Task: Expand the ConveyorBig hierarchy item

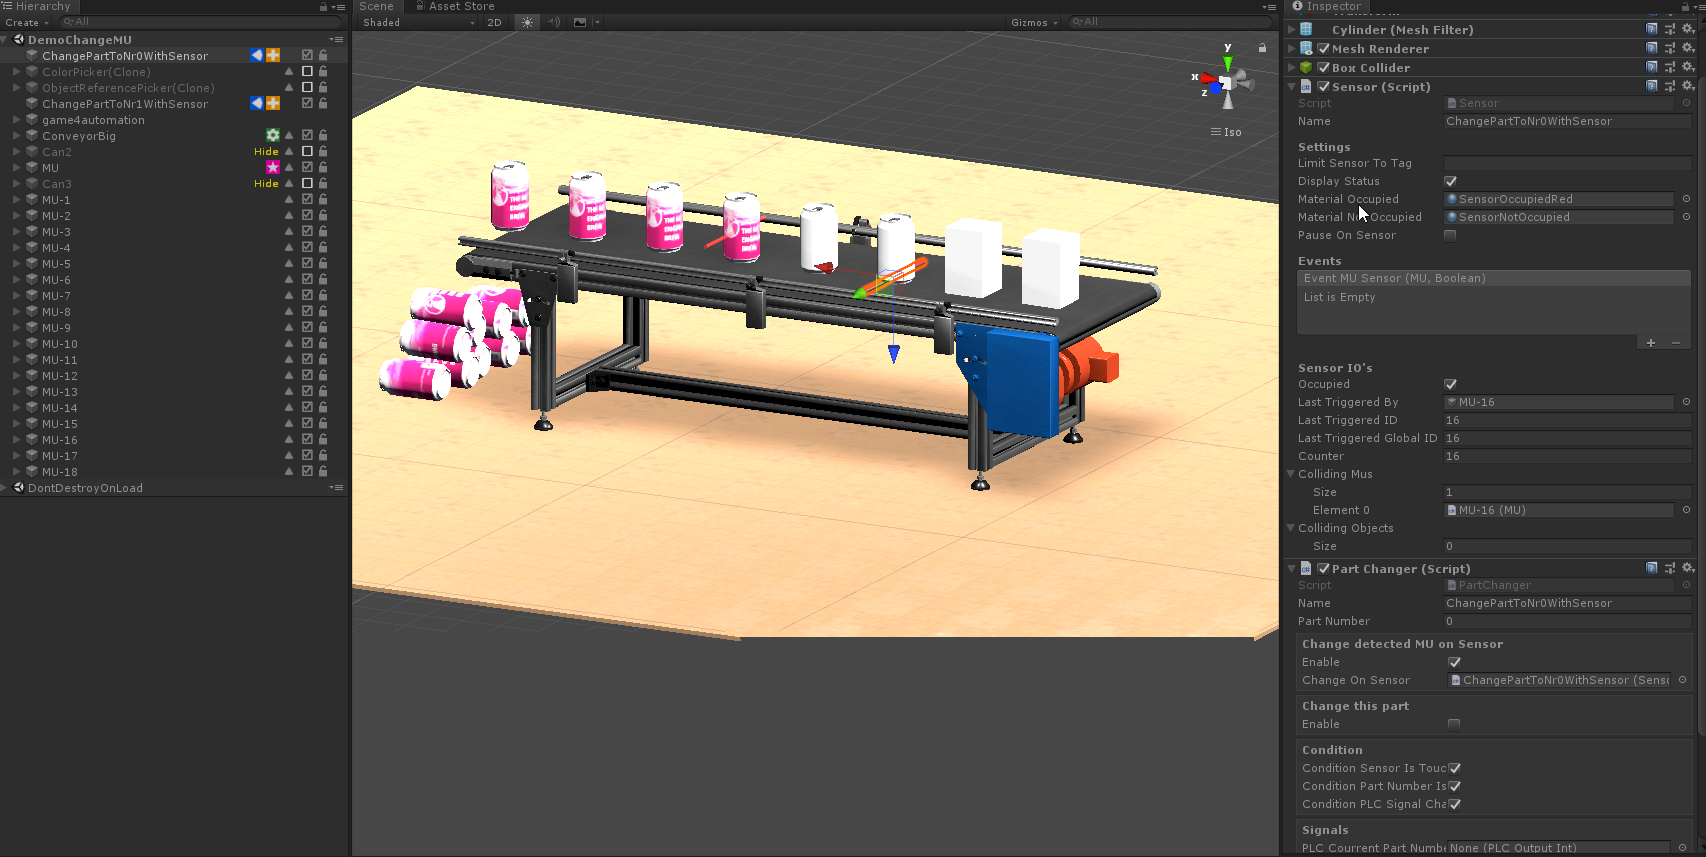Action: pos(17,136)
